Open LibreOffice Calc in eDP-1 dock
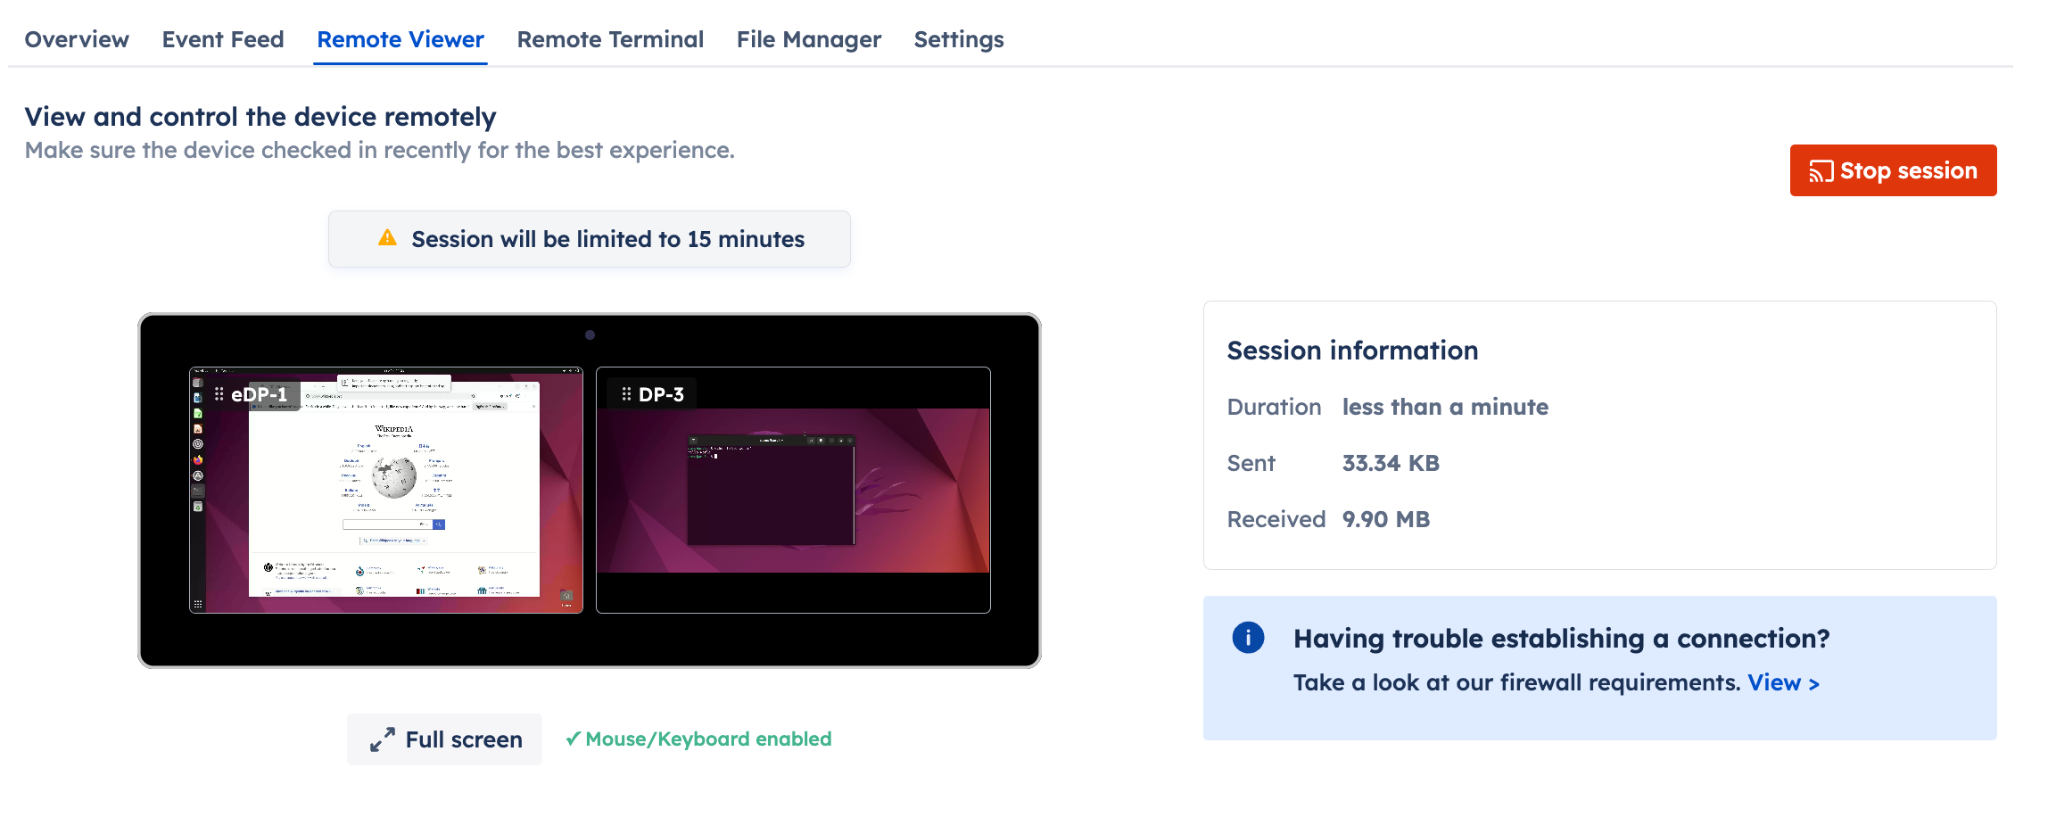 pos(198,413)
